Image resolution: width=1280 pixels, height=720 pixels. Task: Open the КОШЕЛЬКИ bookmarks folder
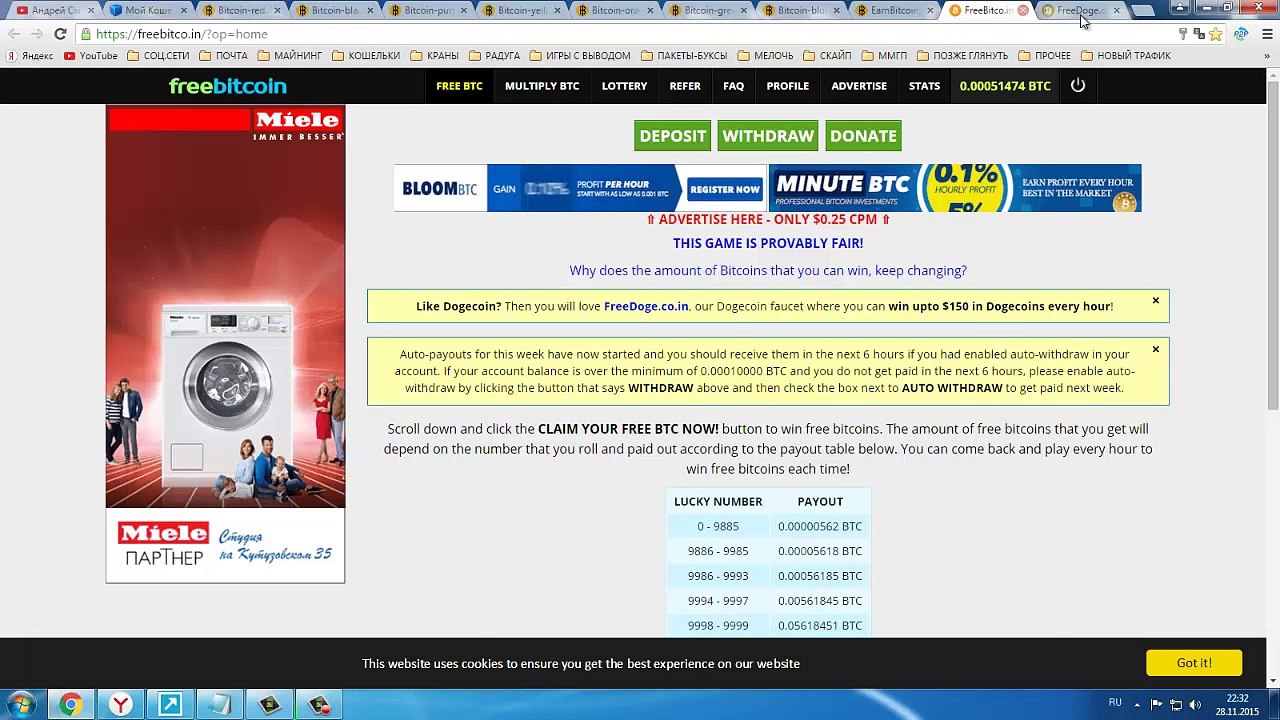[x=366, y=56]
